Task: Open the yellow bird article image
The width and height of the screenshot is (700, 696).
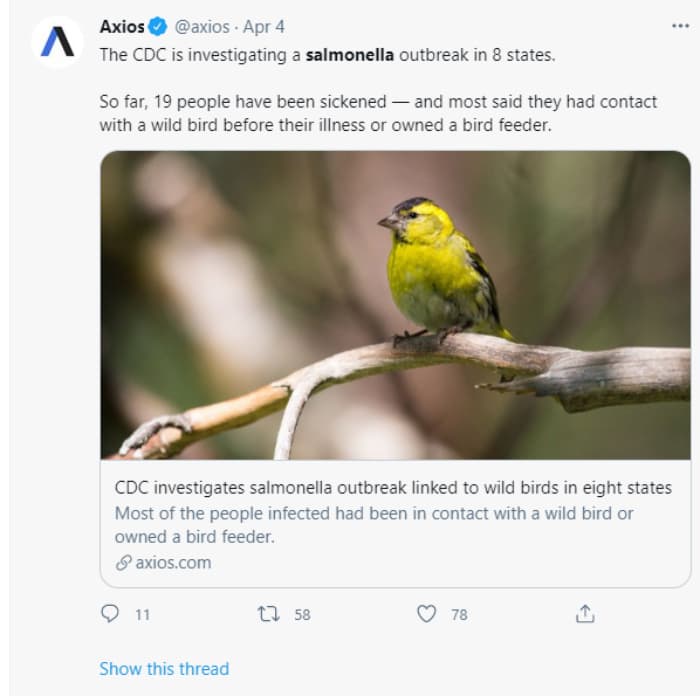Action: [x=395, y=304]
